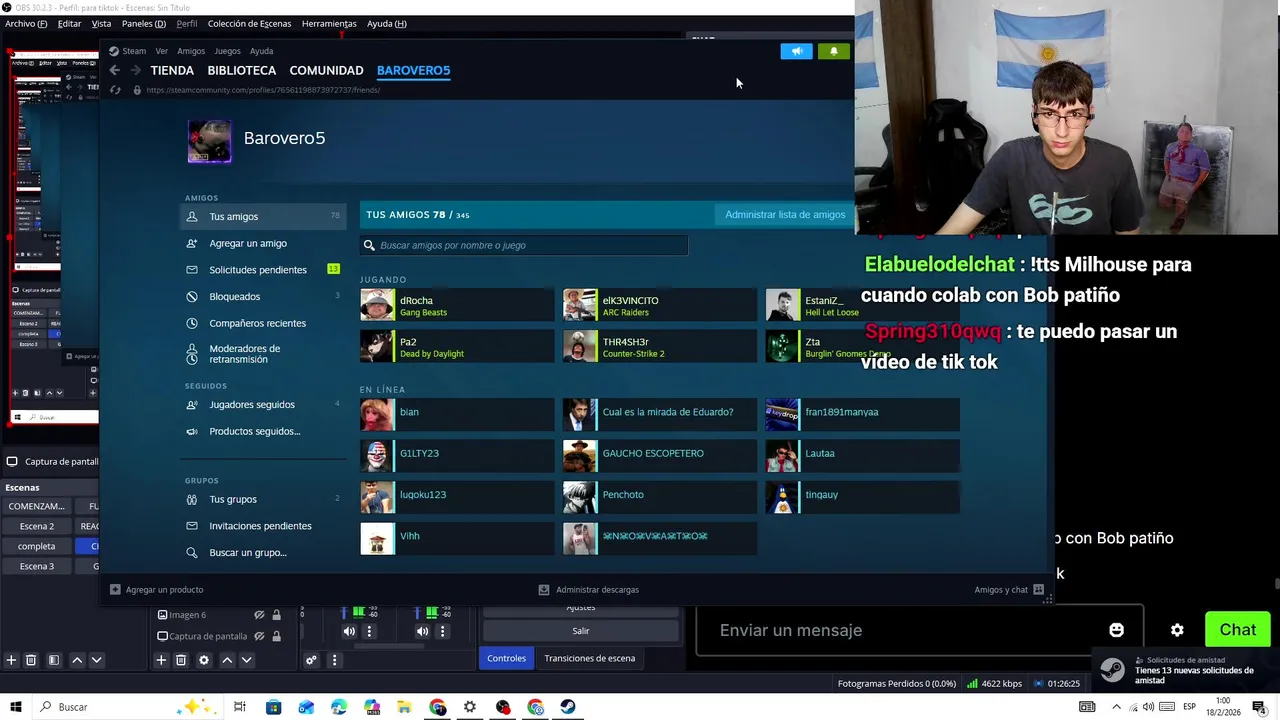Toggle lock on Imagen 6 source
Screen dimensions: 1280x720
click(x=277, y=615)
